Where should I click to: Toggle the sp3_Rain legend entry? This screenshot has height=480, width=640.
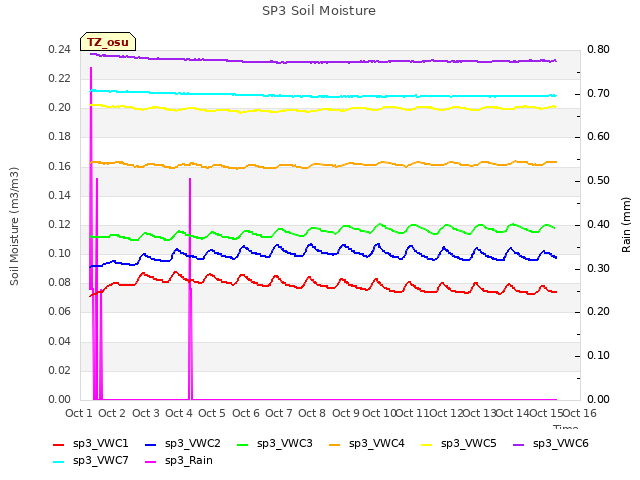[179, 461]
